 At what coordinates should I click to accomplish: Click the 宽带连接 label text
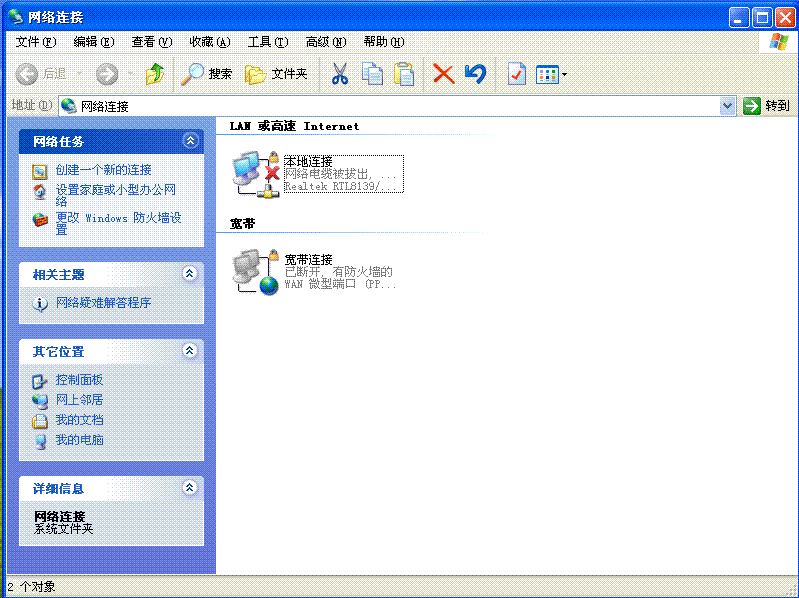pyautogui.click(x=308, y=260)
